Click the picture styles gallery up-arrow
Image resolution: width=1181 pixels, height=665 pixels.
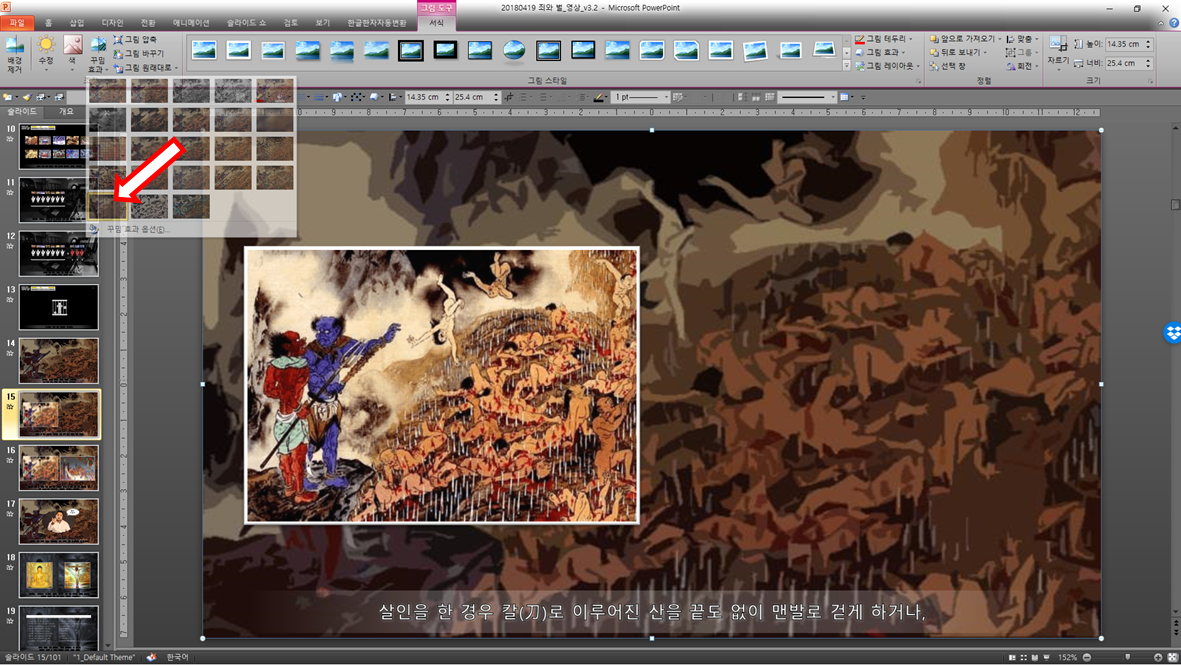847,42
